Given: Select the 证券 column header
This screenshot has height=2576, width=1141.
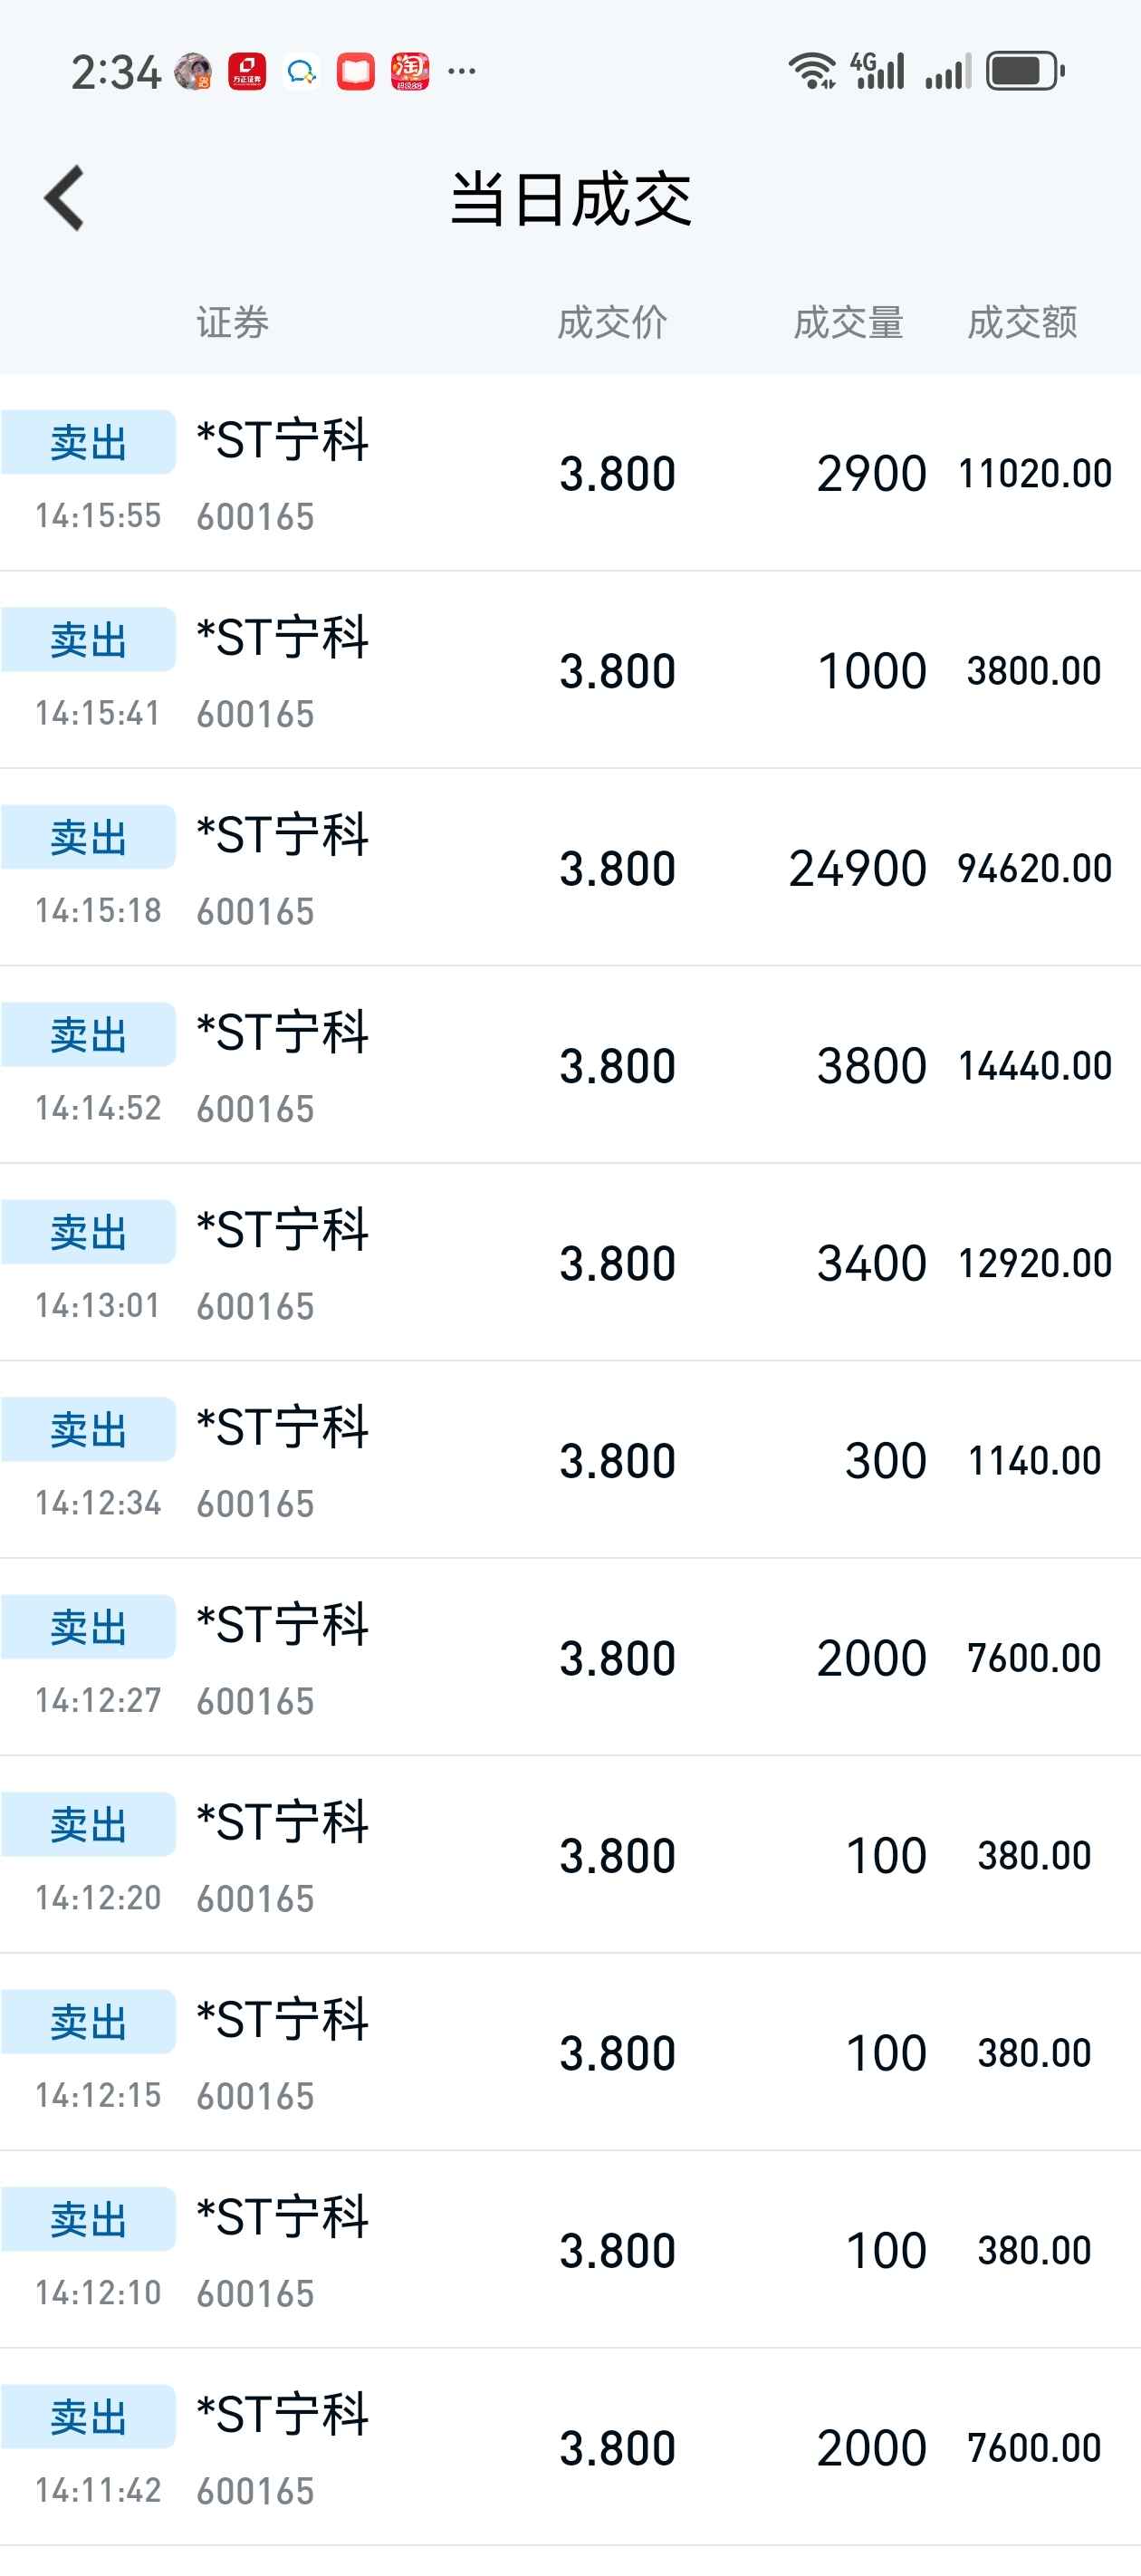Looking at the screenshot, I should 233,323.
